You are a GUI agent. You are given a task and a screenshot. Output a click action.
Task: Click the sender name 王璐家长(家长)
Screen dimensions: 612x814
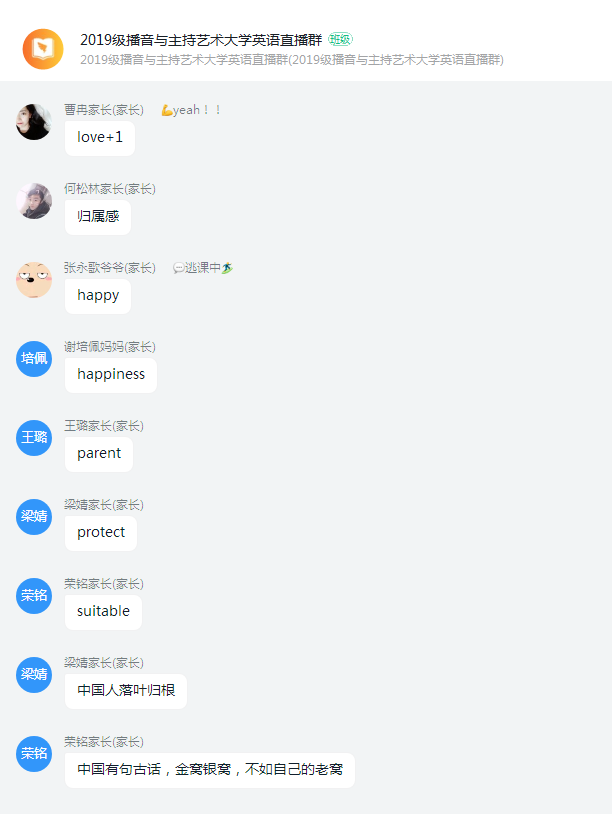(104, 426)
